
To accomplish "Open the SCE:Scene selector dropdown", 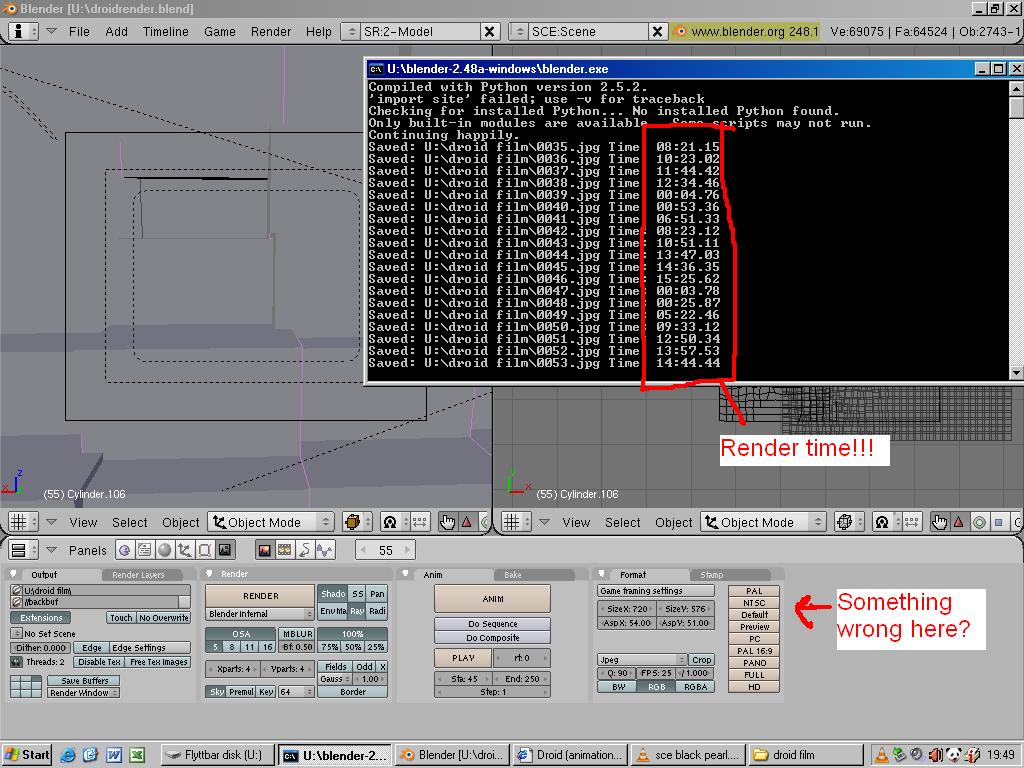I will tap(519, 31).
